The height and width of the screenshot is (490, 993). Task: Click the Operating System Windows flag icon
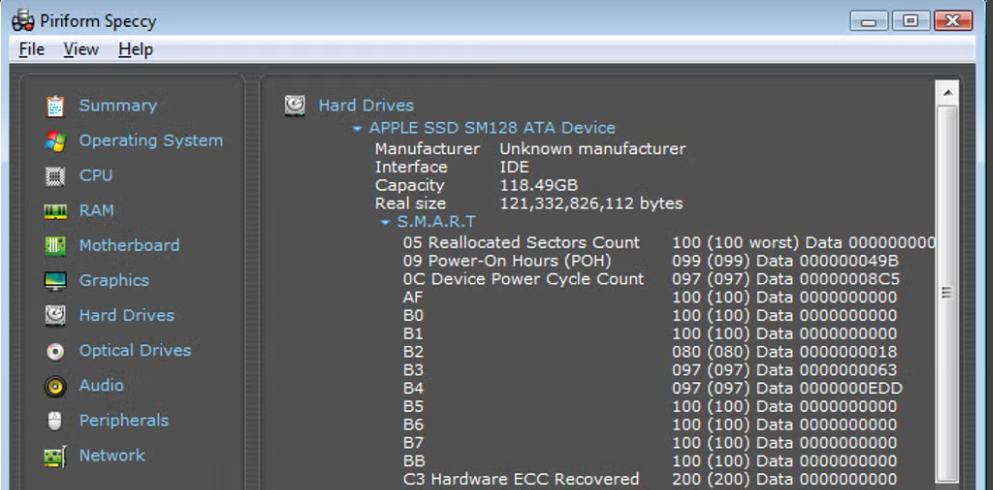(x=55, y=141)
